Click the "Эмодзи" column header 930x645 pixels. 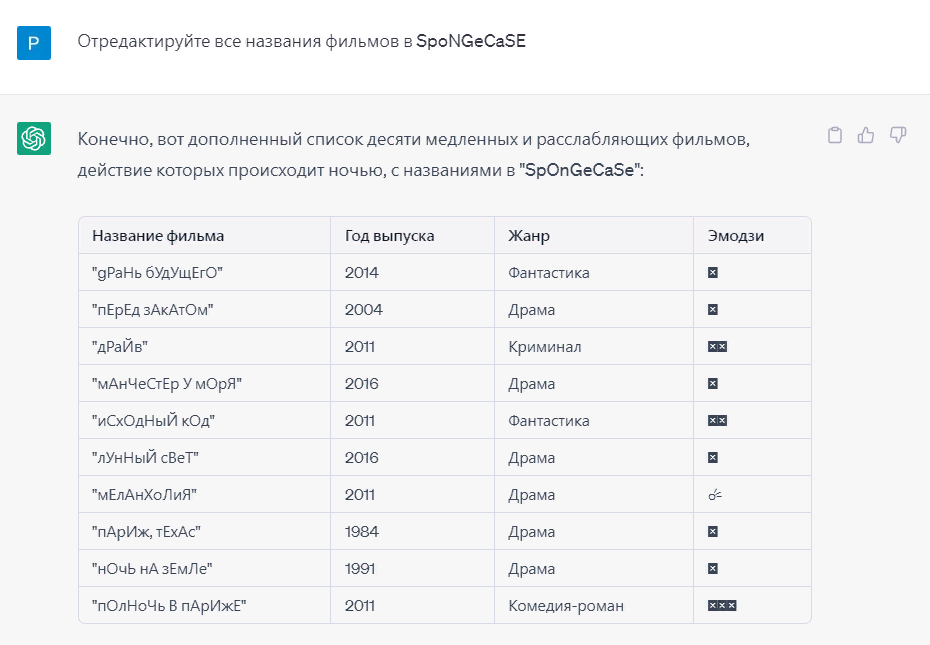(x=736, y=236)
